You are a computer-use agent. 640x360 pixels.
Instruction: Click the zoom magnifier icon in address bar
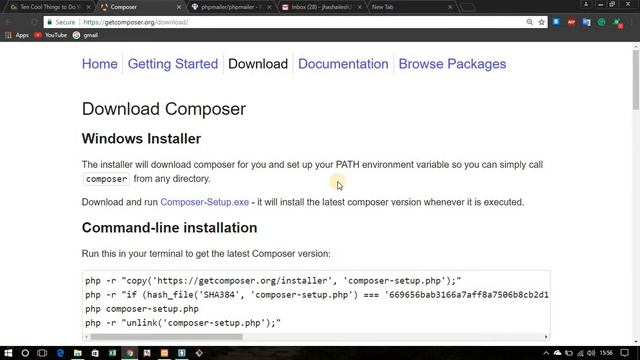coord(529,22)
